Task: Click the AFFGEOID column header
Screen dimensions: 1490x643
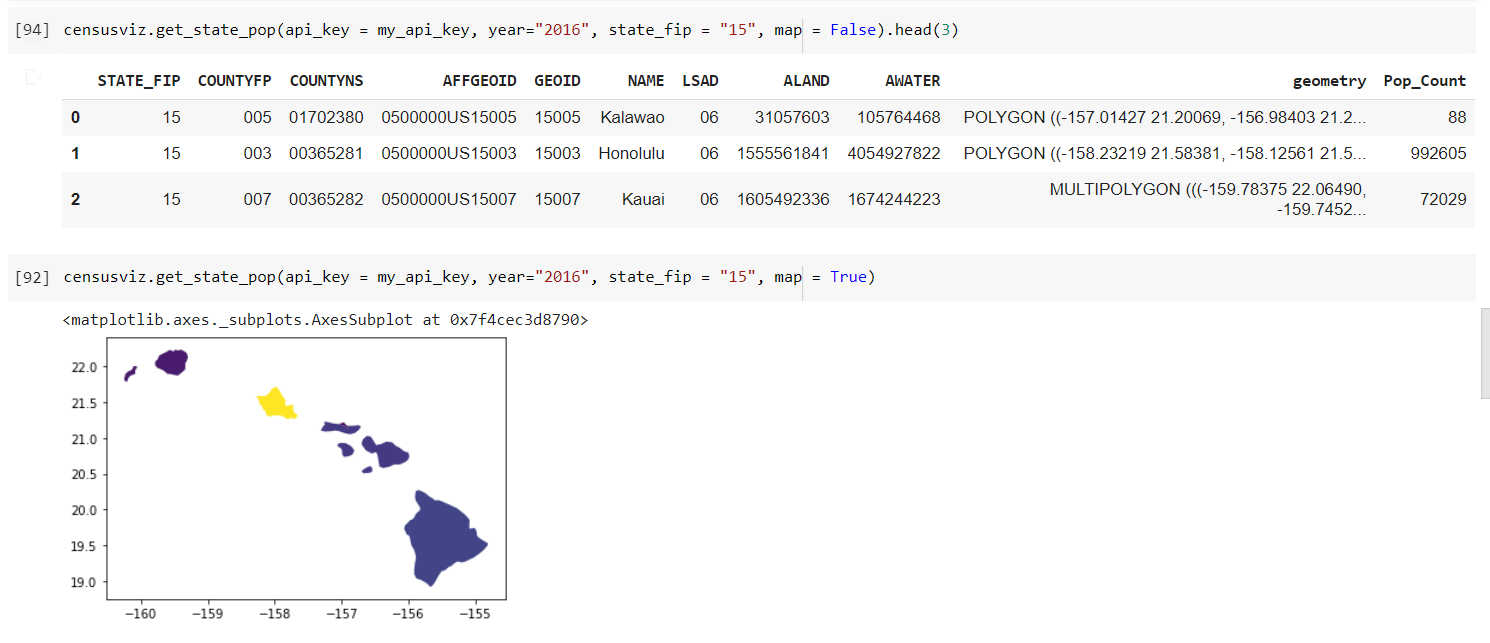Action: [x=479, y=81]
